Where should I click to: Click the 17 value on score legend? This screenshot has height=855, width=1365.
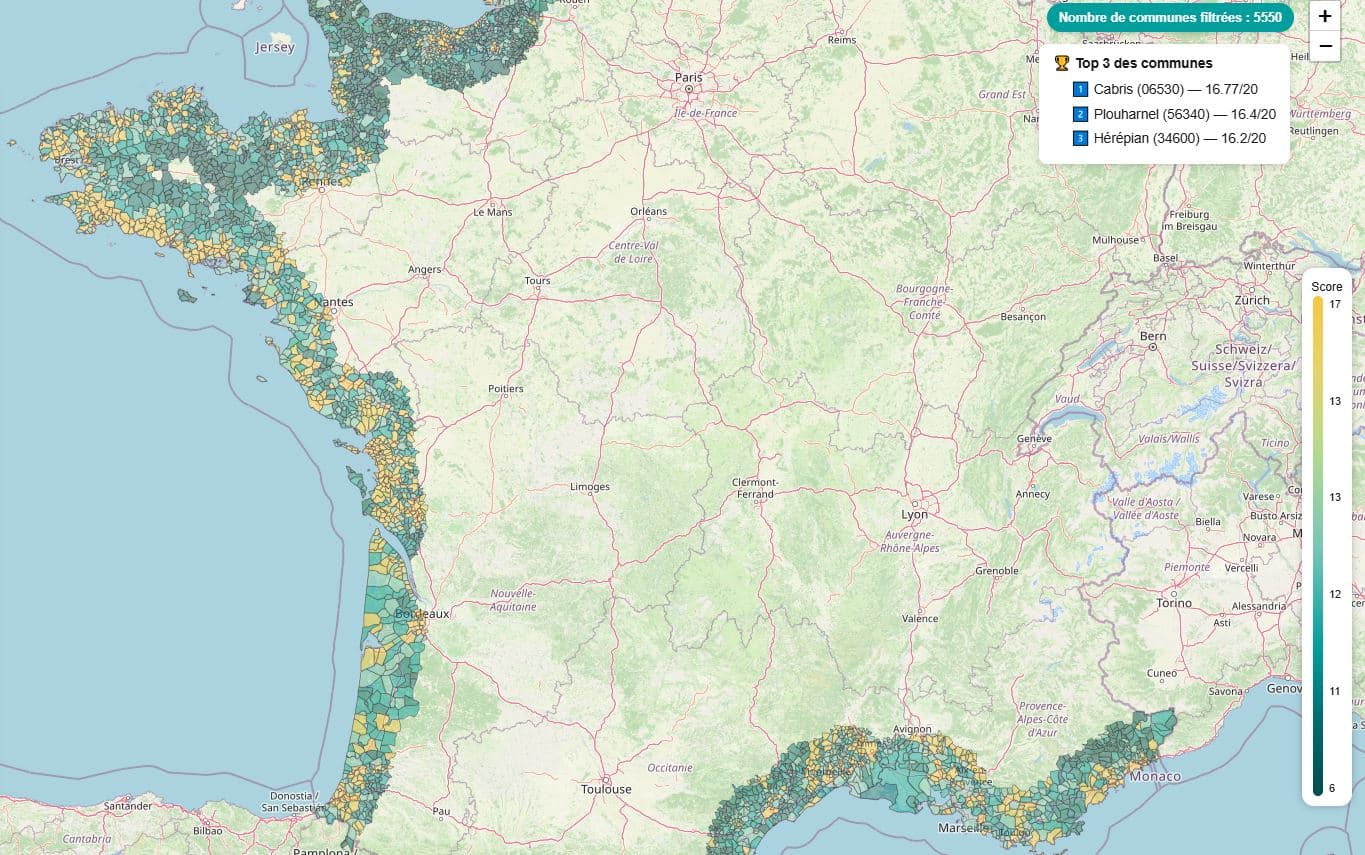click(1334, 305)
